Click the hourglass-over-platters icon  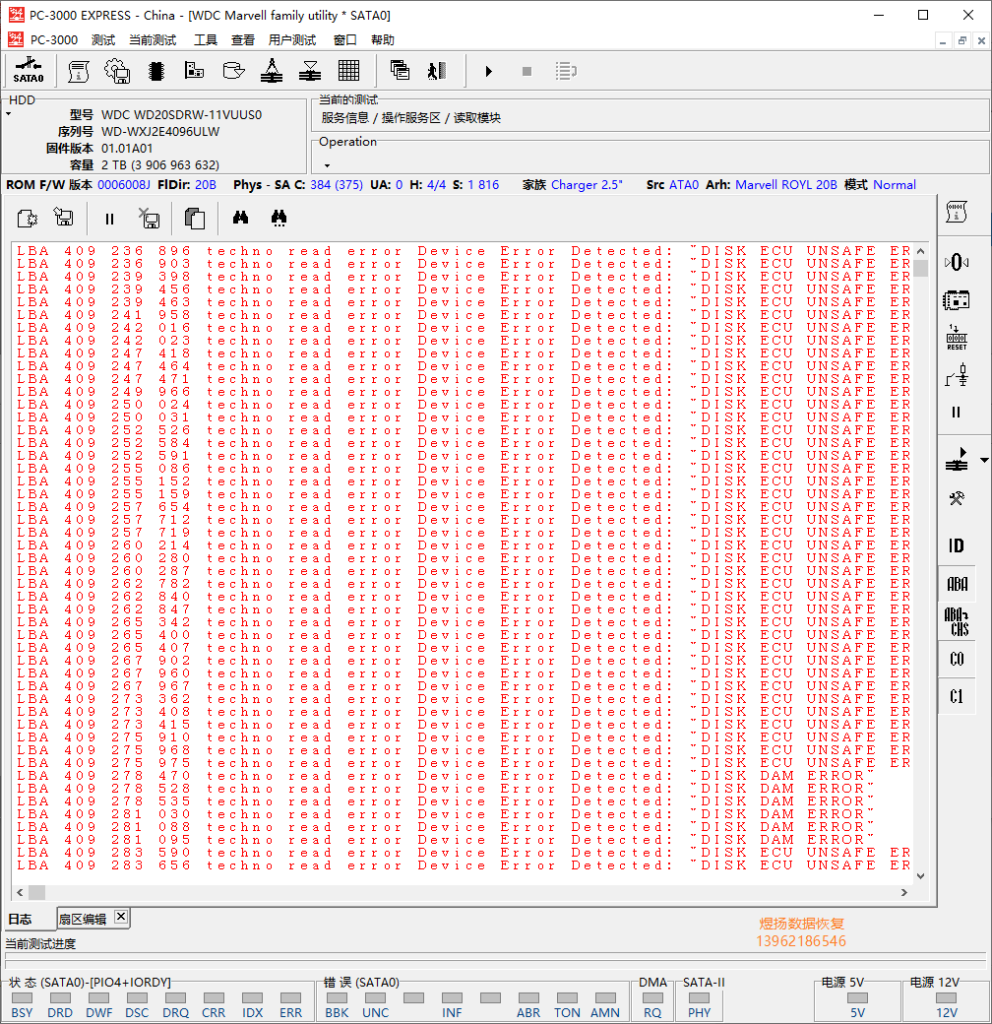[x=310, y=71]
